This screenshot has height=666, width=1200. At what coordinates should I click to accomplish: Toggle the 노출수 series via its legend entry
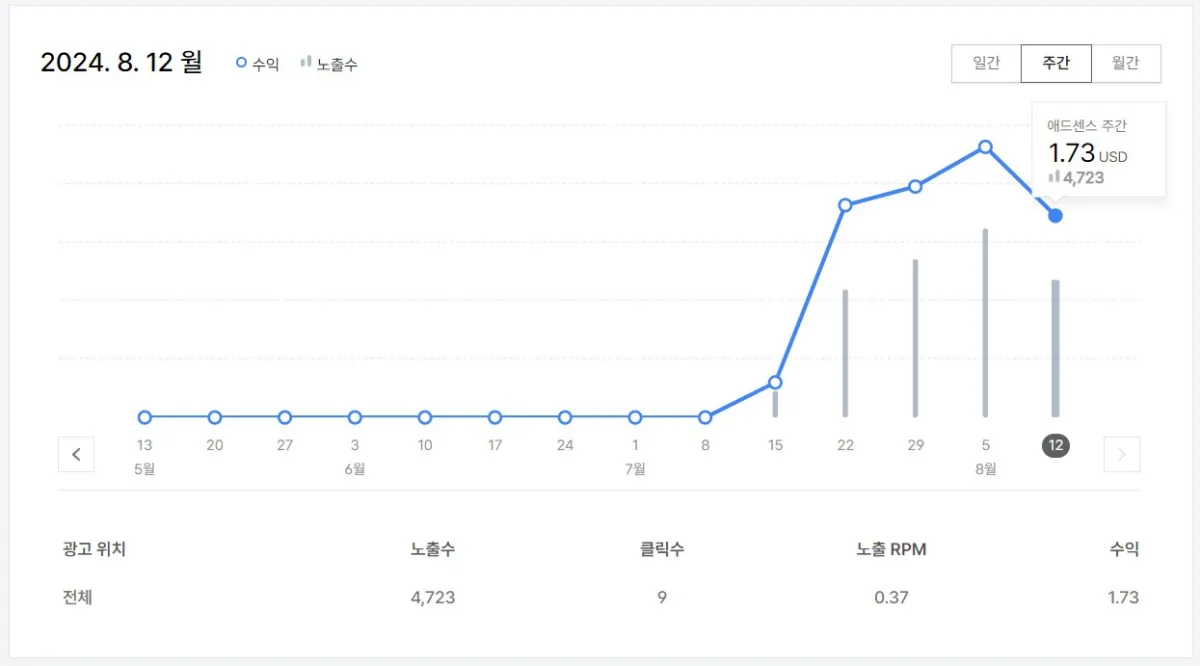click(325, 62)
